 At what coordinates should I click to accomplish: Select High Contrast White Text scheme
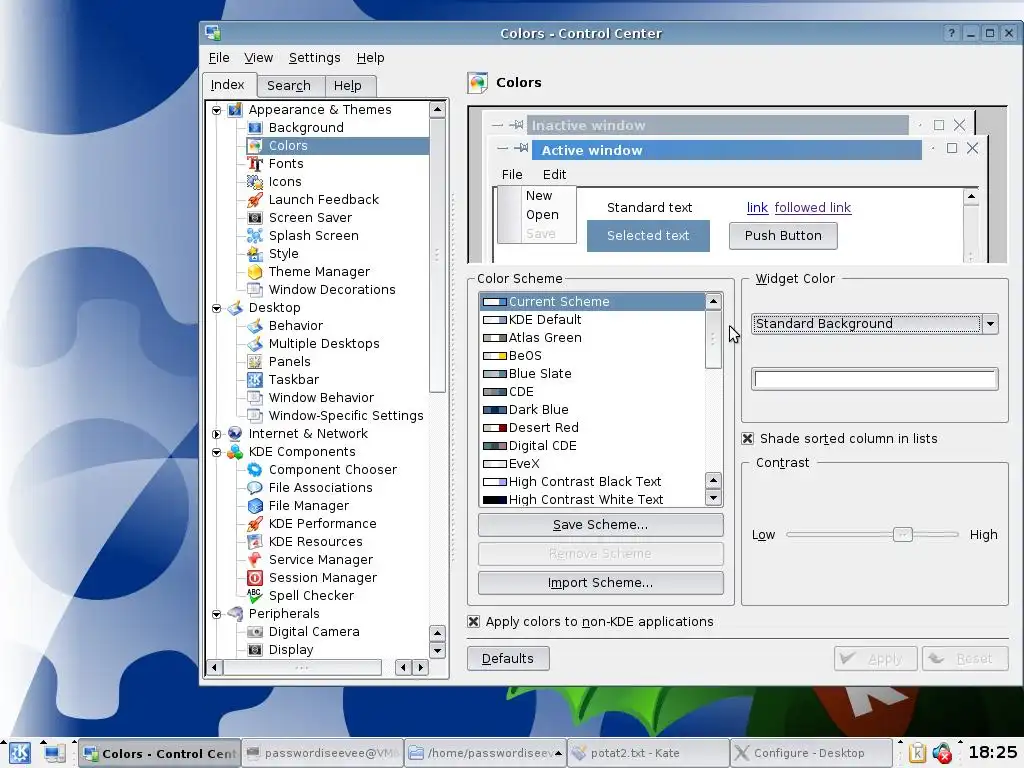click(593, 500)
